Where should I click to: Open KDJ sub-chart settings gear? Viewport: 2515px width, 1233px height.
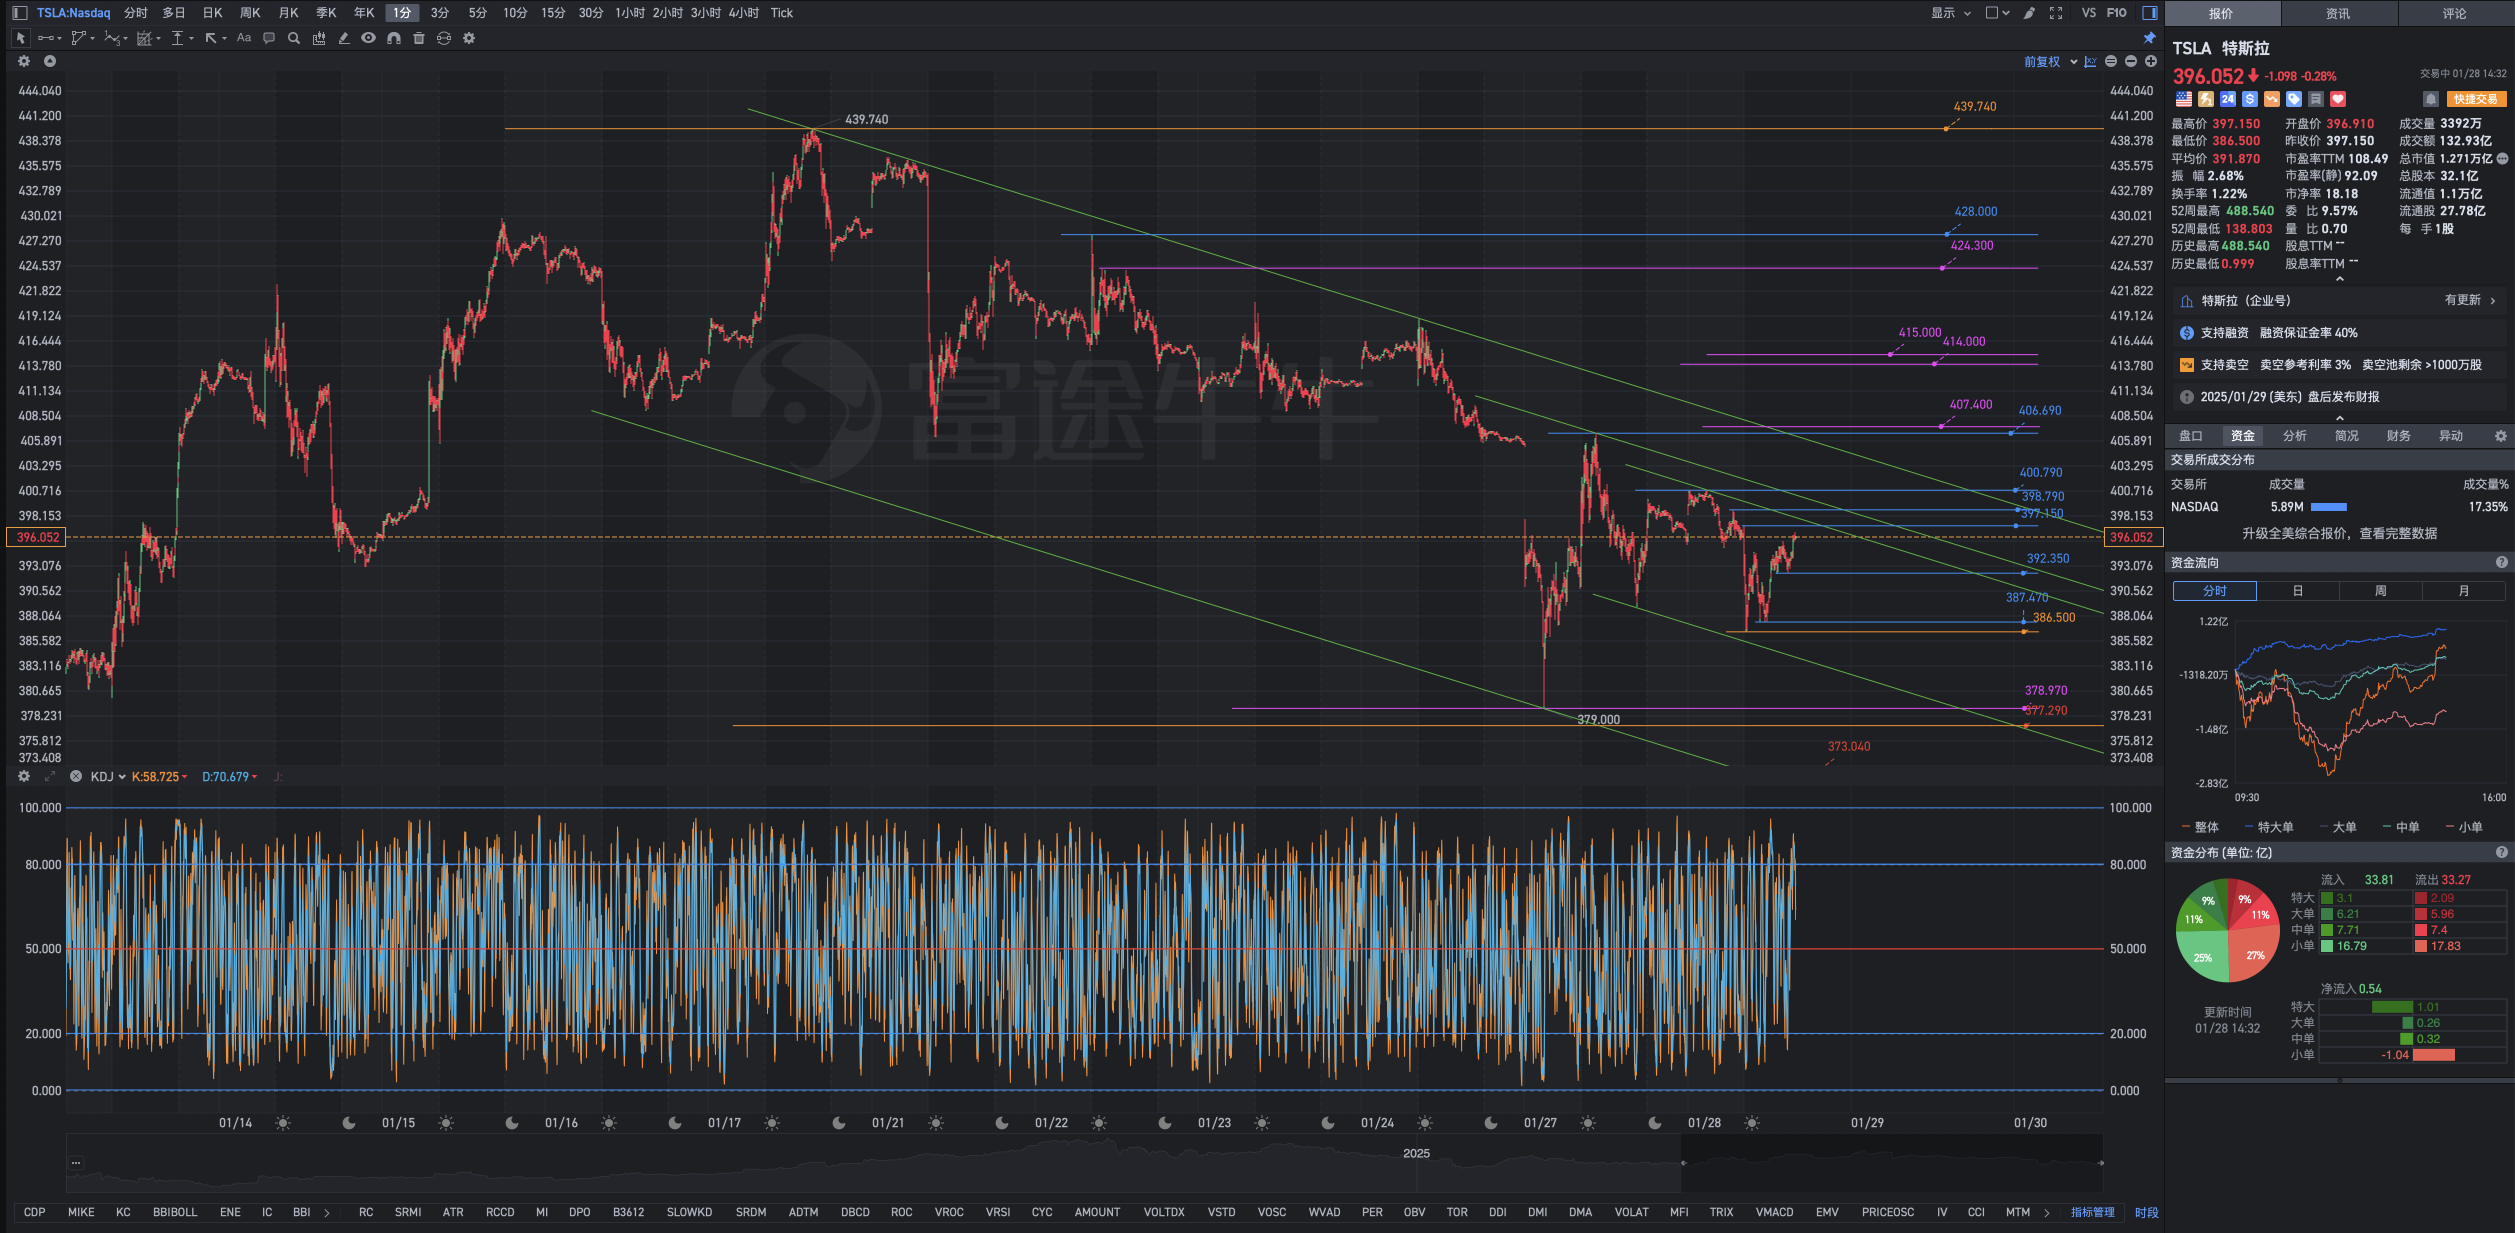(x=24, y=776)
